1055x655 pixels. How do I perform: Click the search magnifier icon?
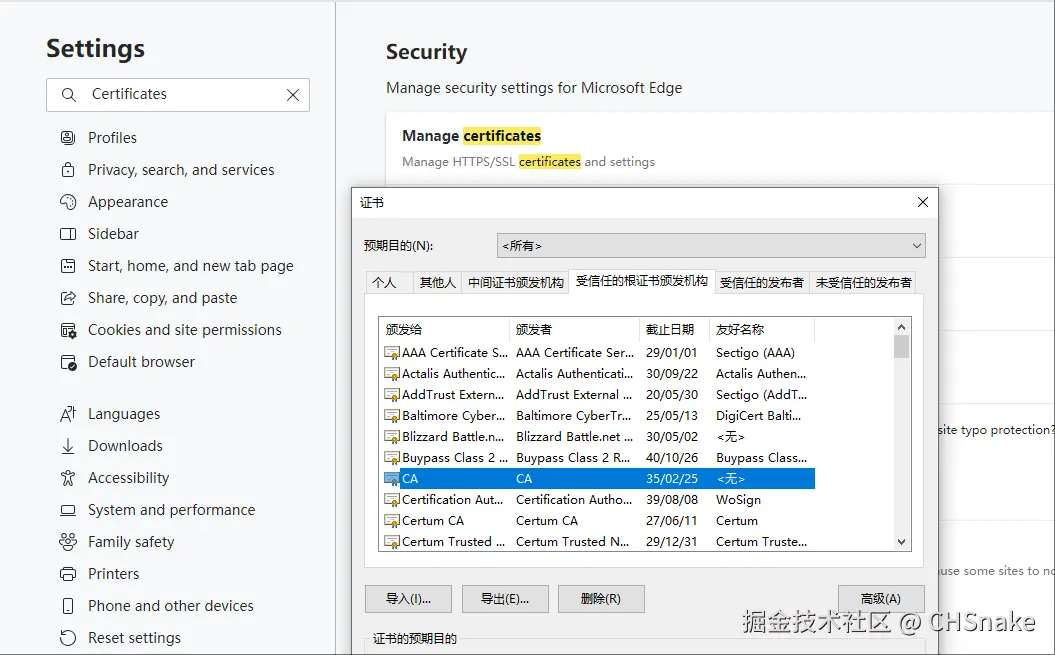click(69, 95)
